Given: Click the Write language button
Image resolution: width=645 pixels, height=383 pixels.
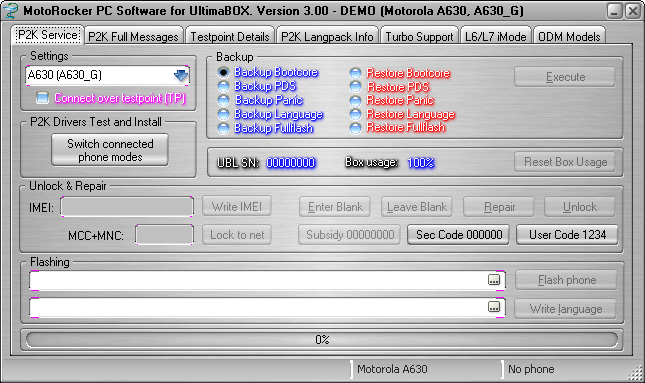Looking at the screenshot, I should [x=566, y=309].
